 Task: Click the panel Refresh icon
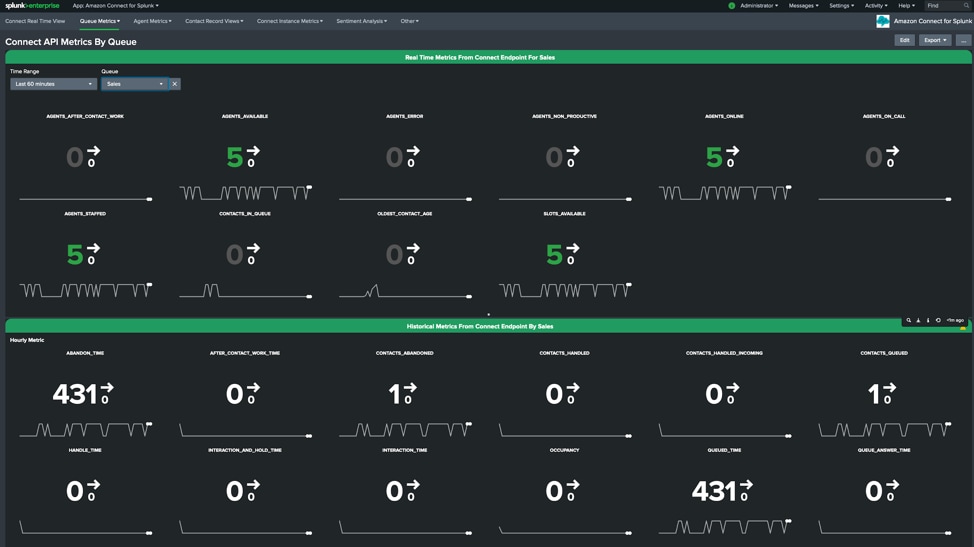coord(938,320)
